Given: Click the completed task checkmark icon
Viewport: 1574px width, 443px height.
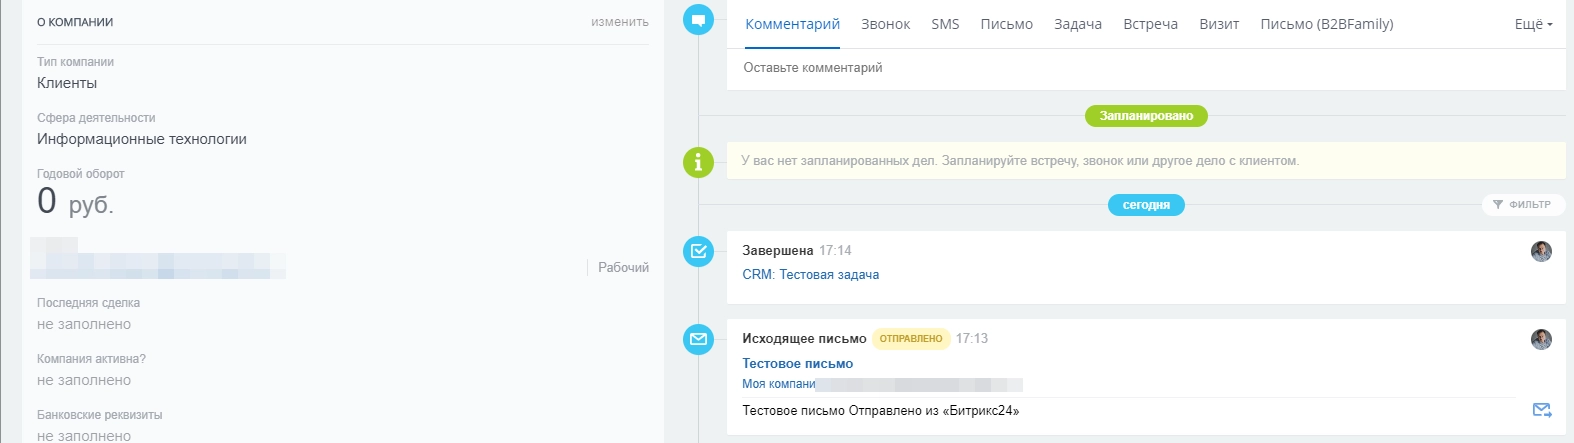Looking at the screenshot, I should pos(698,251).
